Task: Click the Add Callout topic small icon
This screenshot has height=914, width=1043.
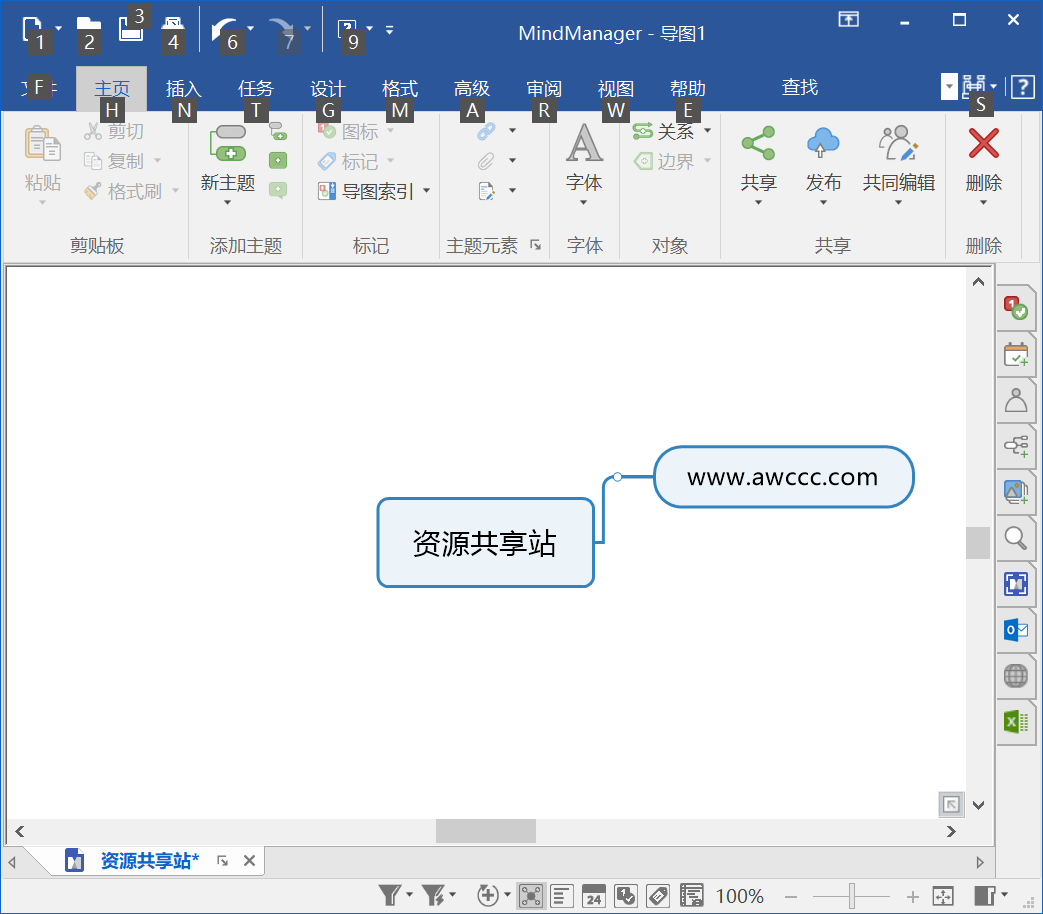Action: pyautogui.click(x=278, y=191)
